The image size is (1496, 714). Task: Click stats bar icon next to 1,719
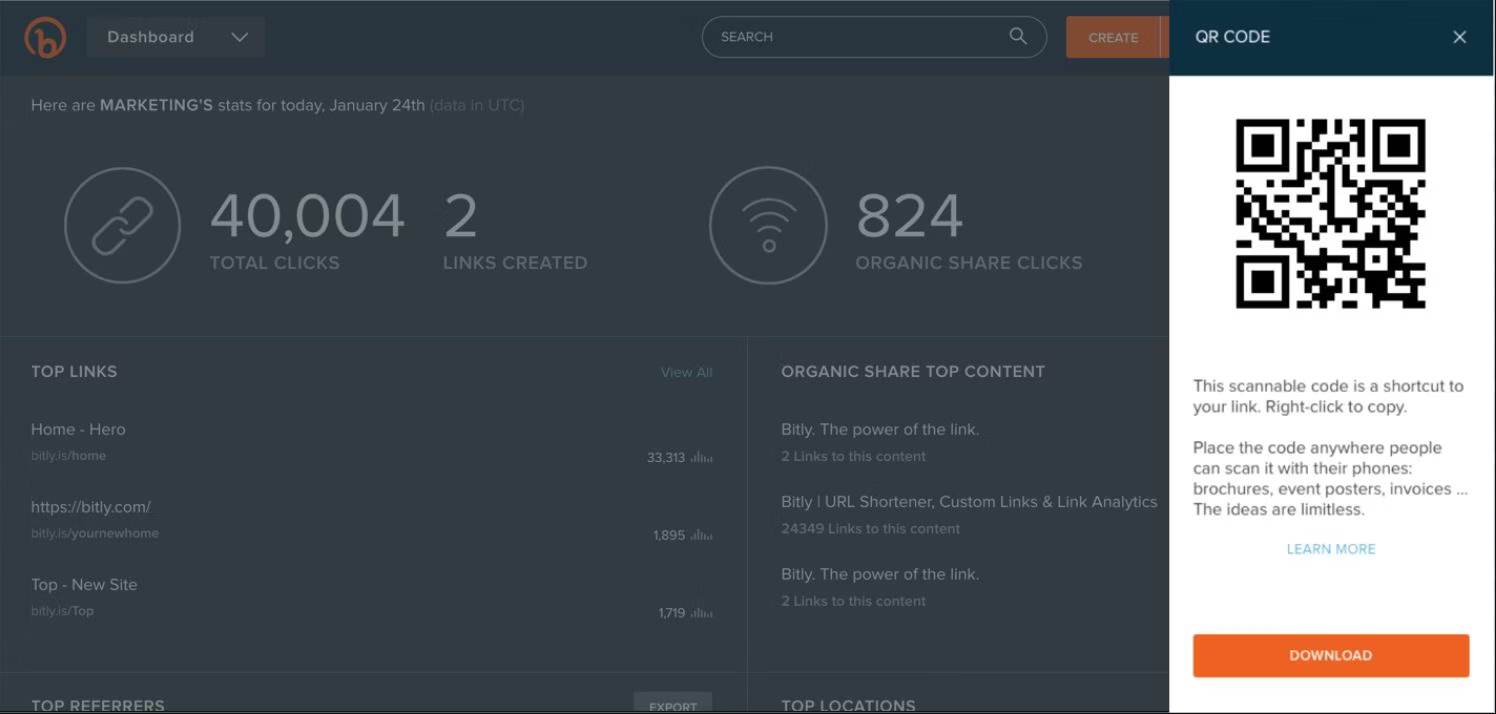click(702, 613)
